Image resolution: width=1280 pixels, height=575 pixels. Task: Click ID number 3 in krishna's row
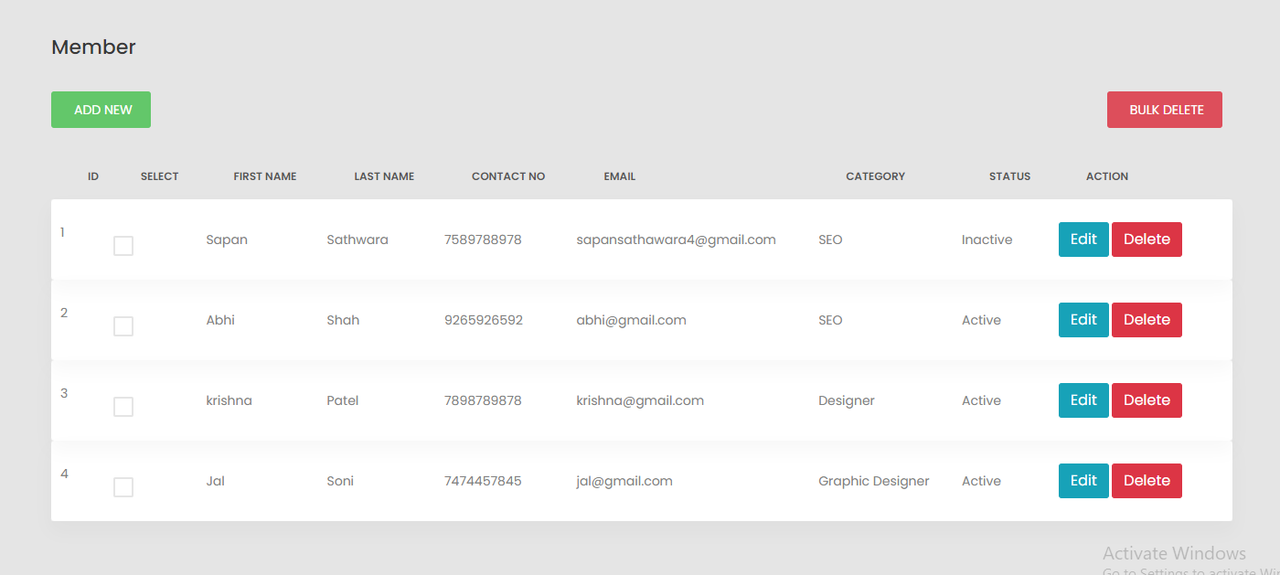[x=64, y=393]
